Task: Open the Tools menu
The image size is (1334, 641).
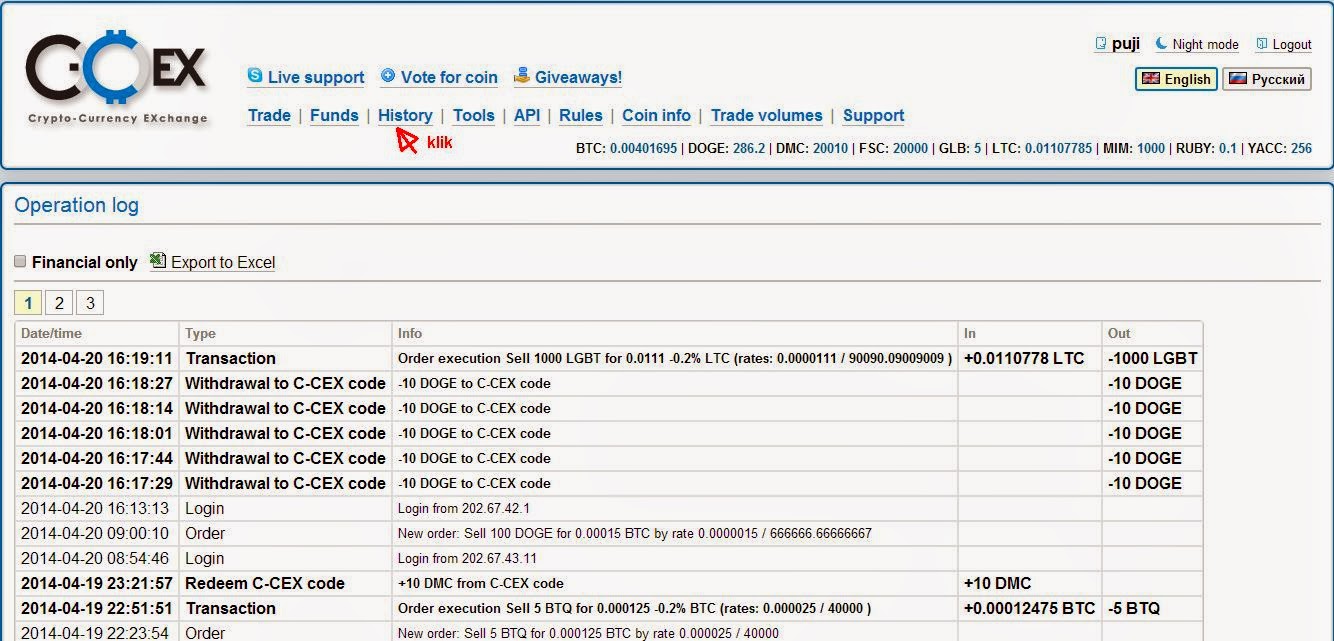Action: [x=474, y=115]
